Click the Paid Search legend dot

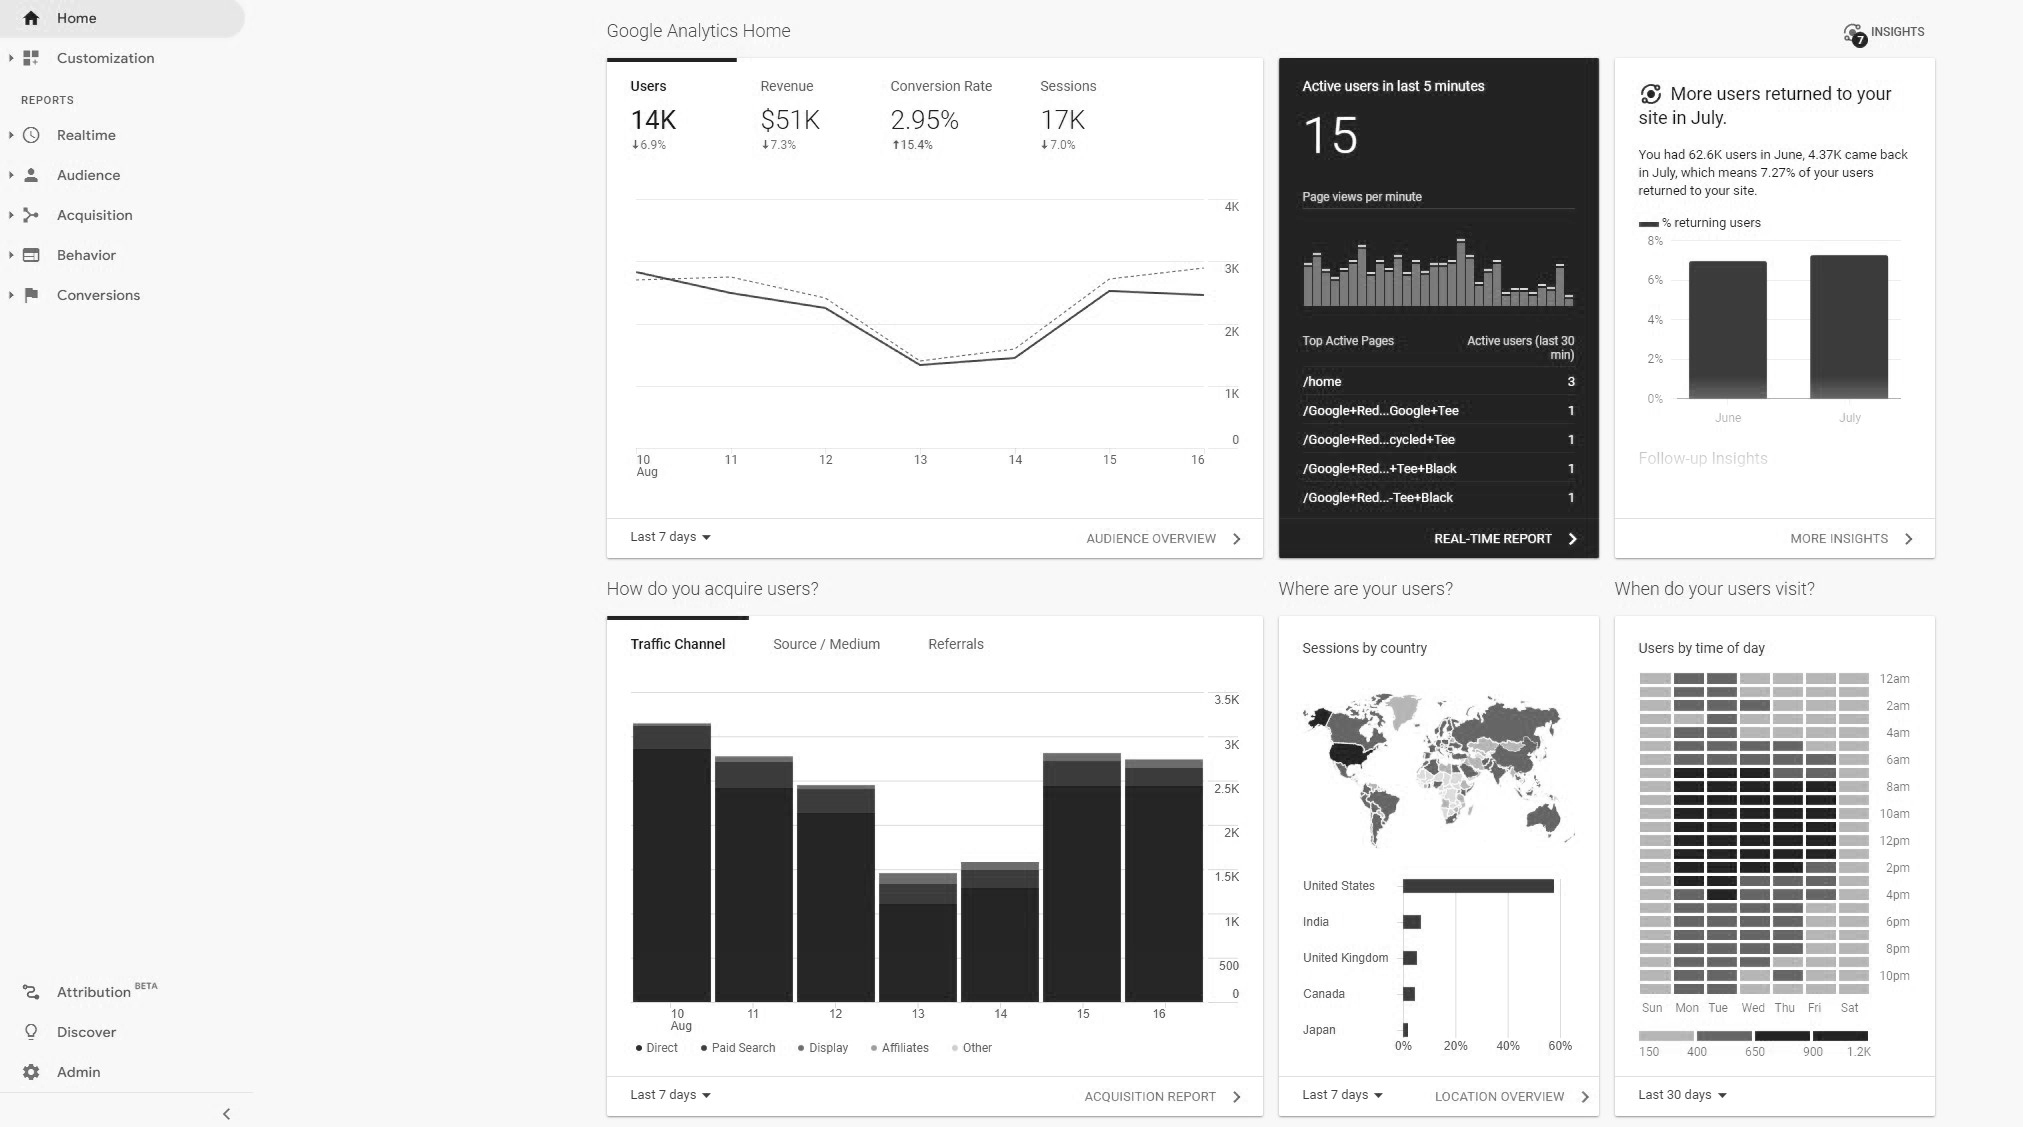pos(704,1048)
